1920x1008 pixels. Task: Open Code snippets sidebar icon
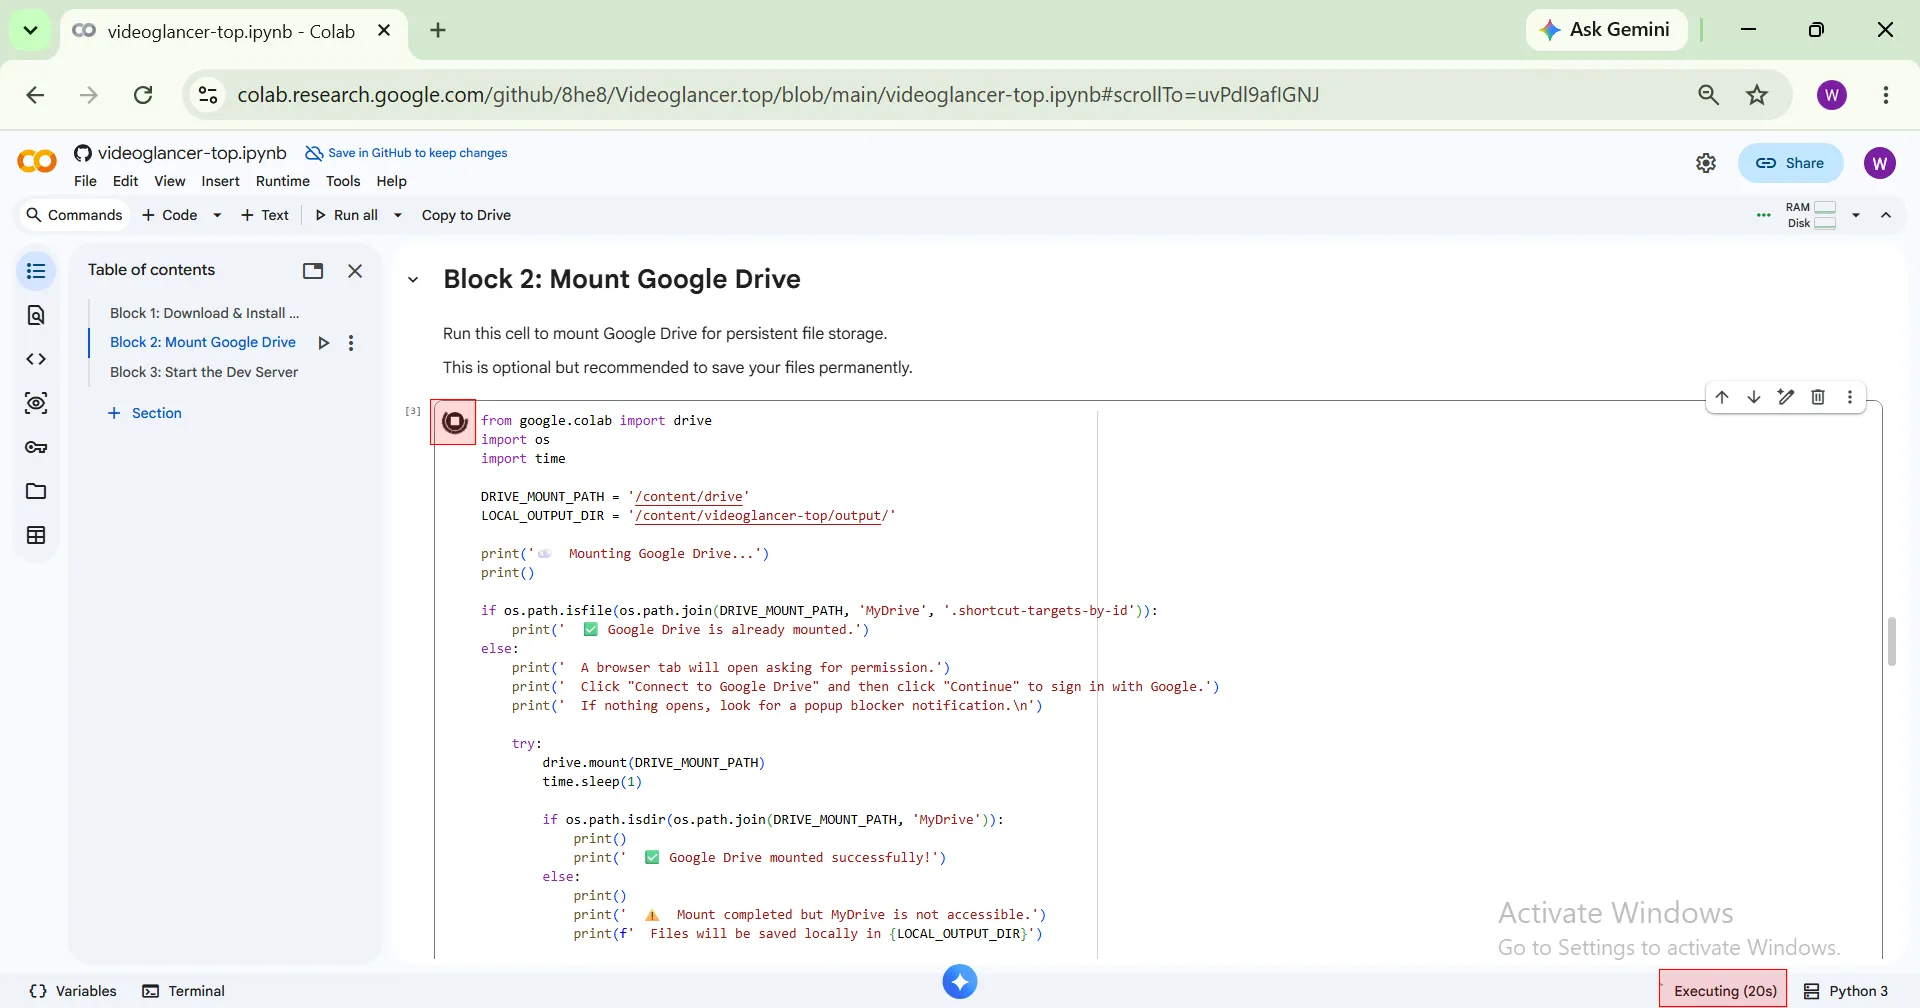click(36, 359)
